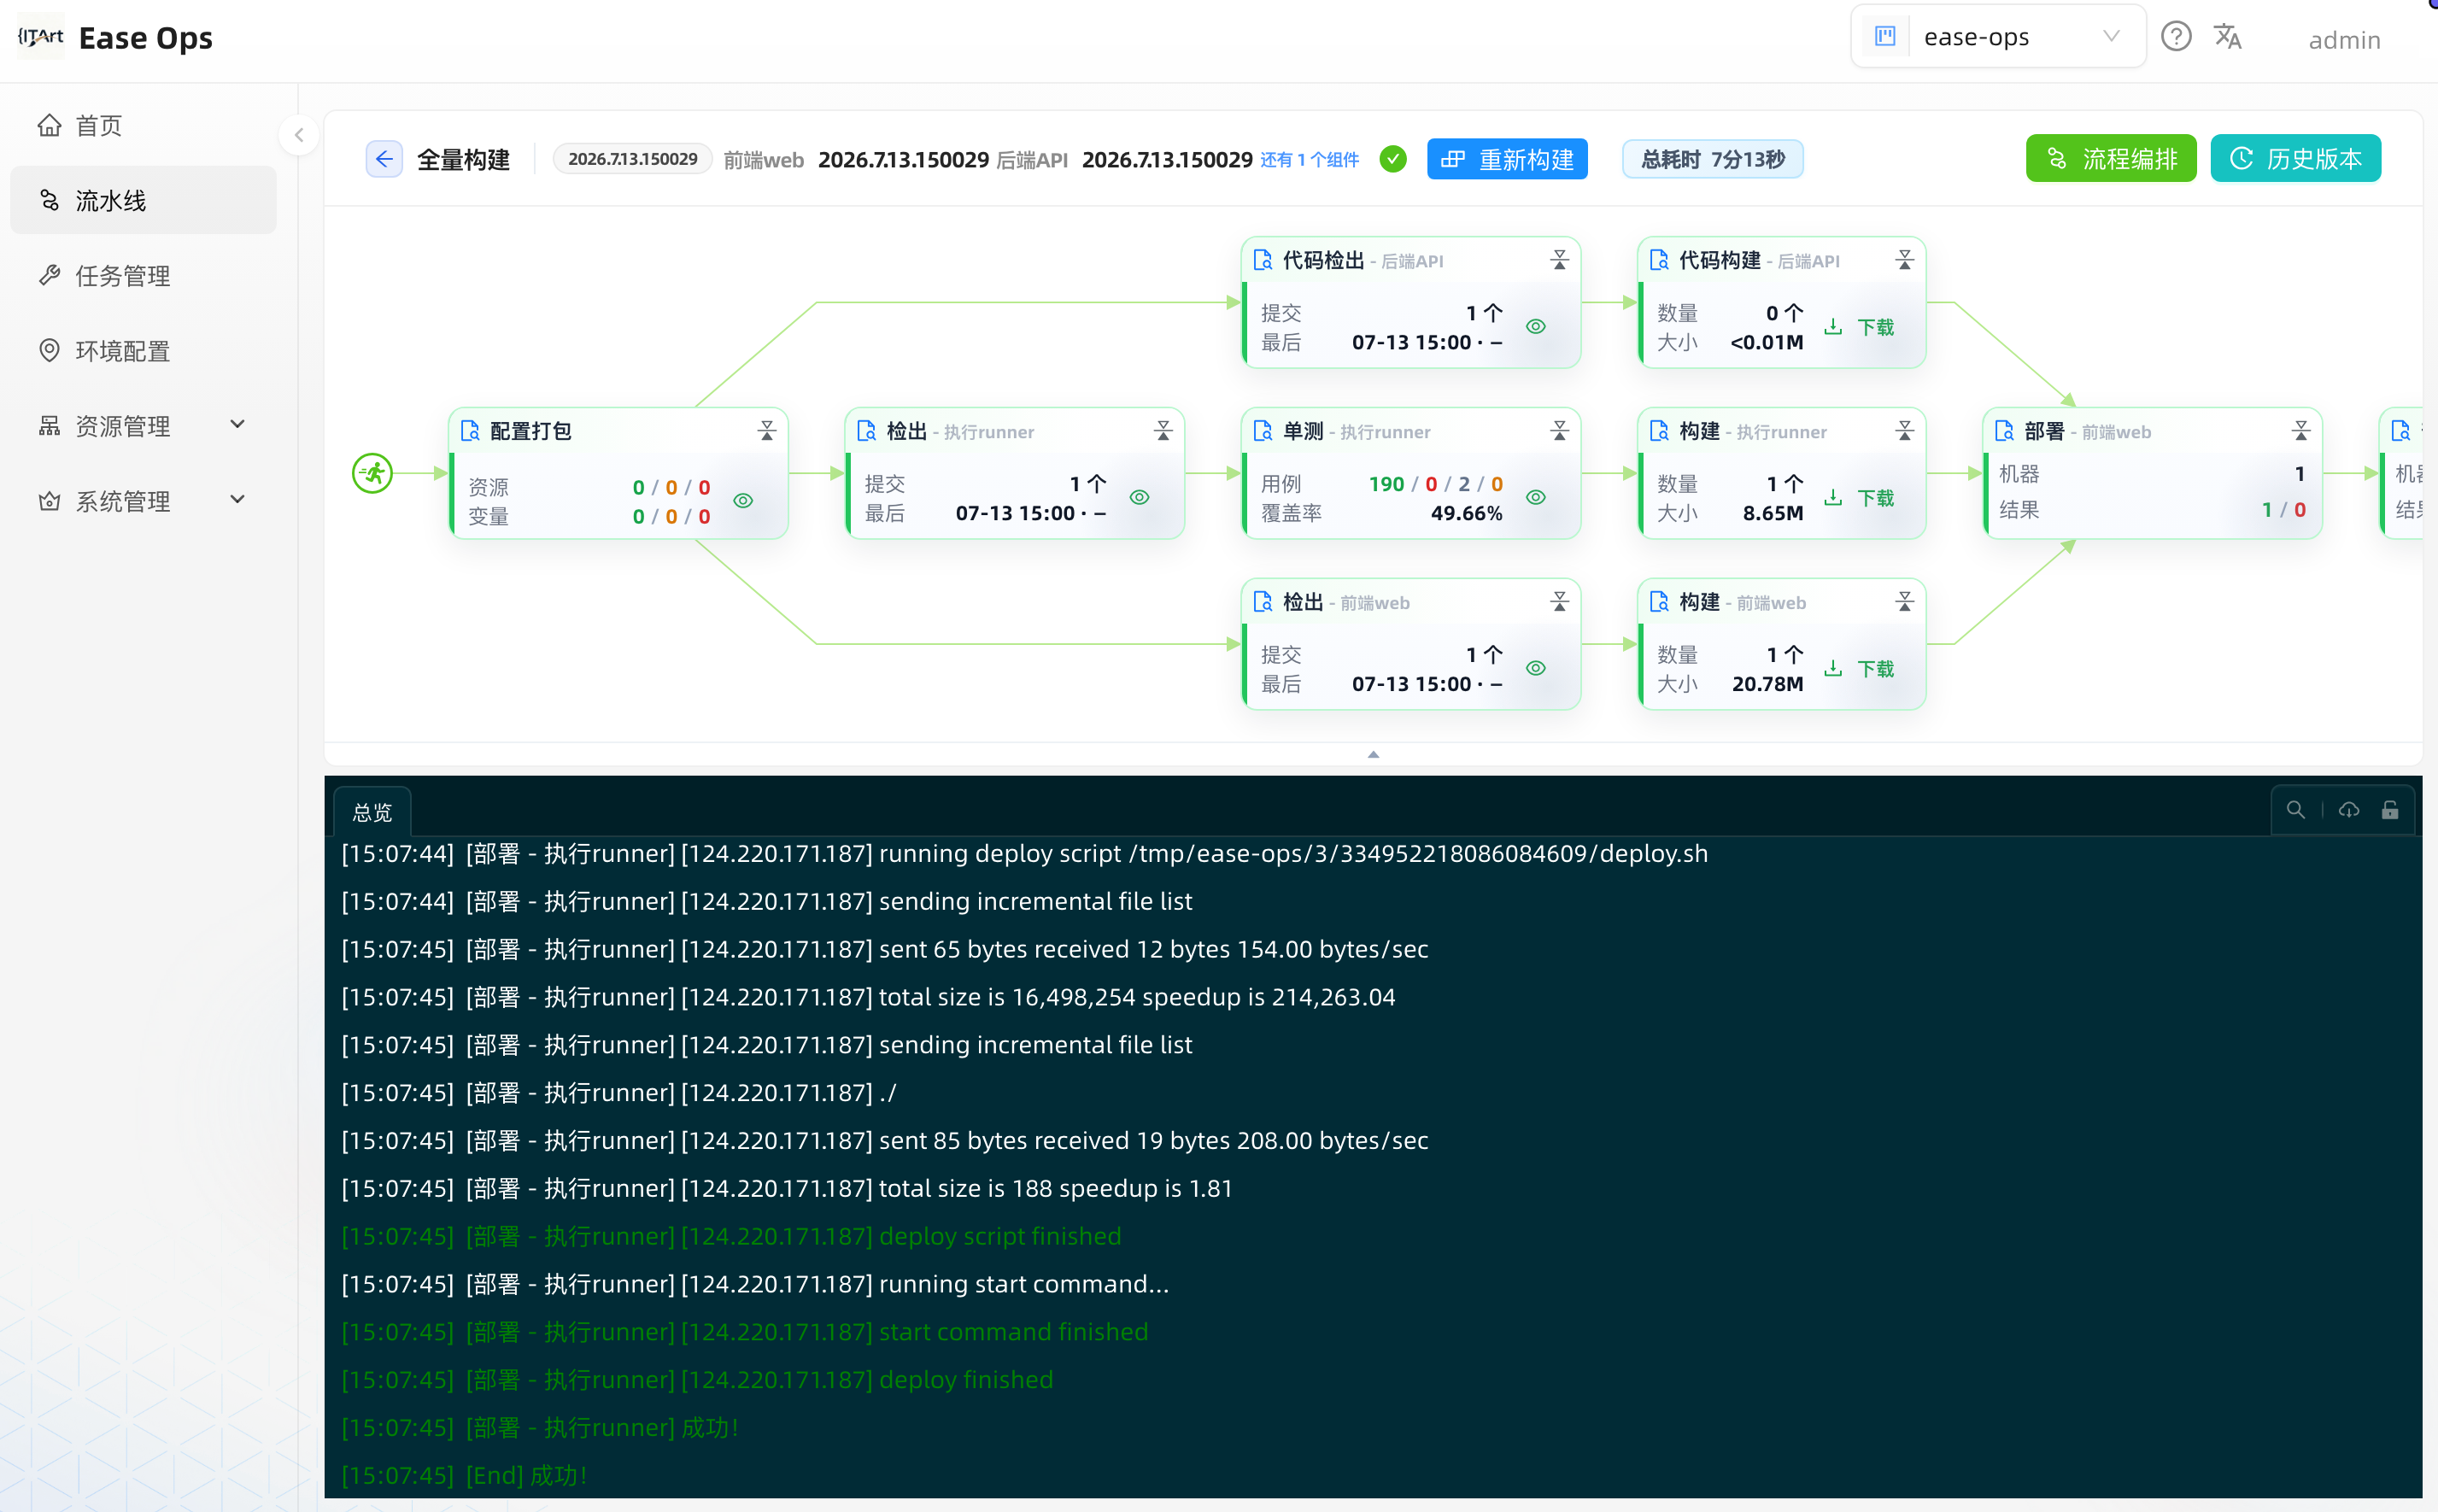Open the help question mark icon
The height and width of the screenshot is (1512, 2438).
click(2176, 37)
